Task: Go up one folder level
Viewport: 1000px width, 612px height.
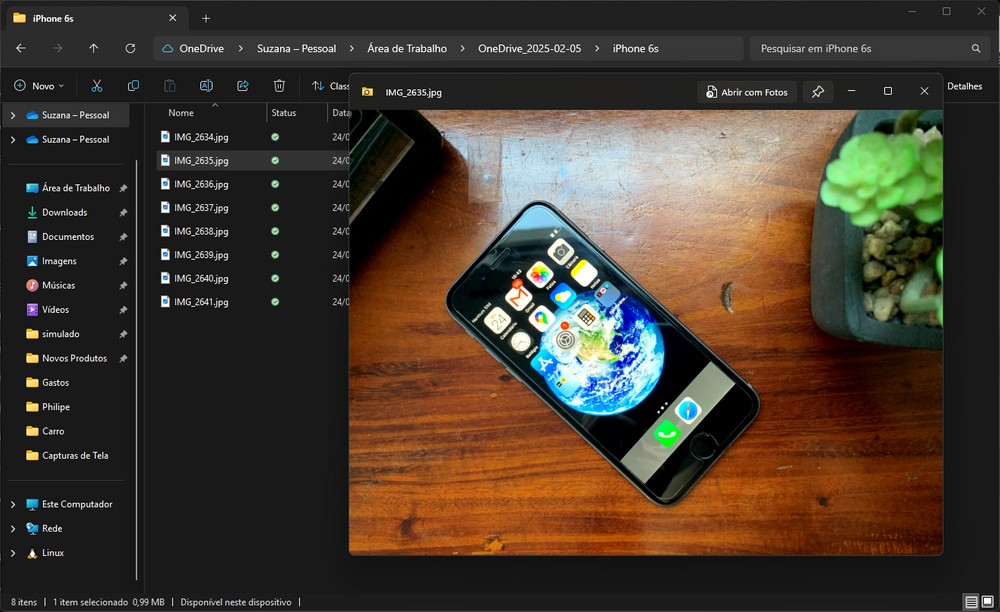Action: (93, 48)
